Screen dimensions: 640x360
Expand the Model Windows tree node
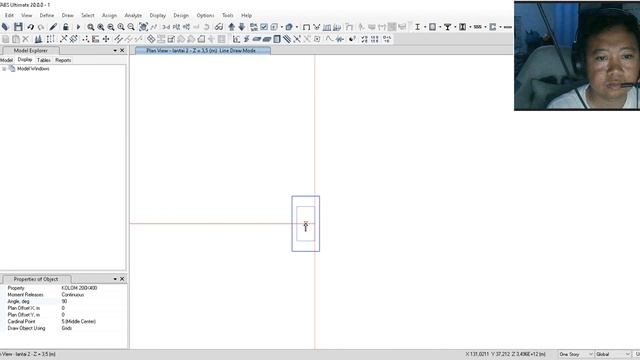pos(4,69)
